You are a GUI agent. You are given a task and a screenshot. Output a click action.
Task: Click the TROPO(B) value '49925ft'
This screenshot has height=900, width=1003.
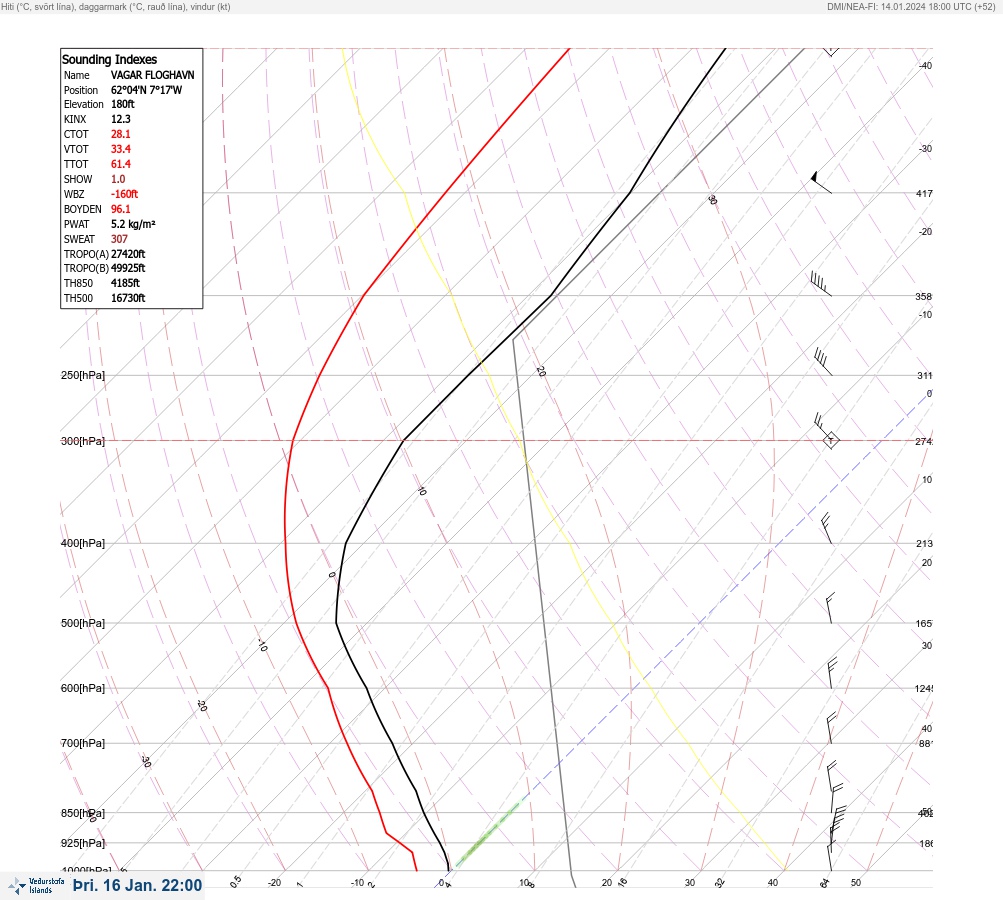[x=128, y=268]
